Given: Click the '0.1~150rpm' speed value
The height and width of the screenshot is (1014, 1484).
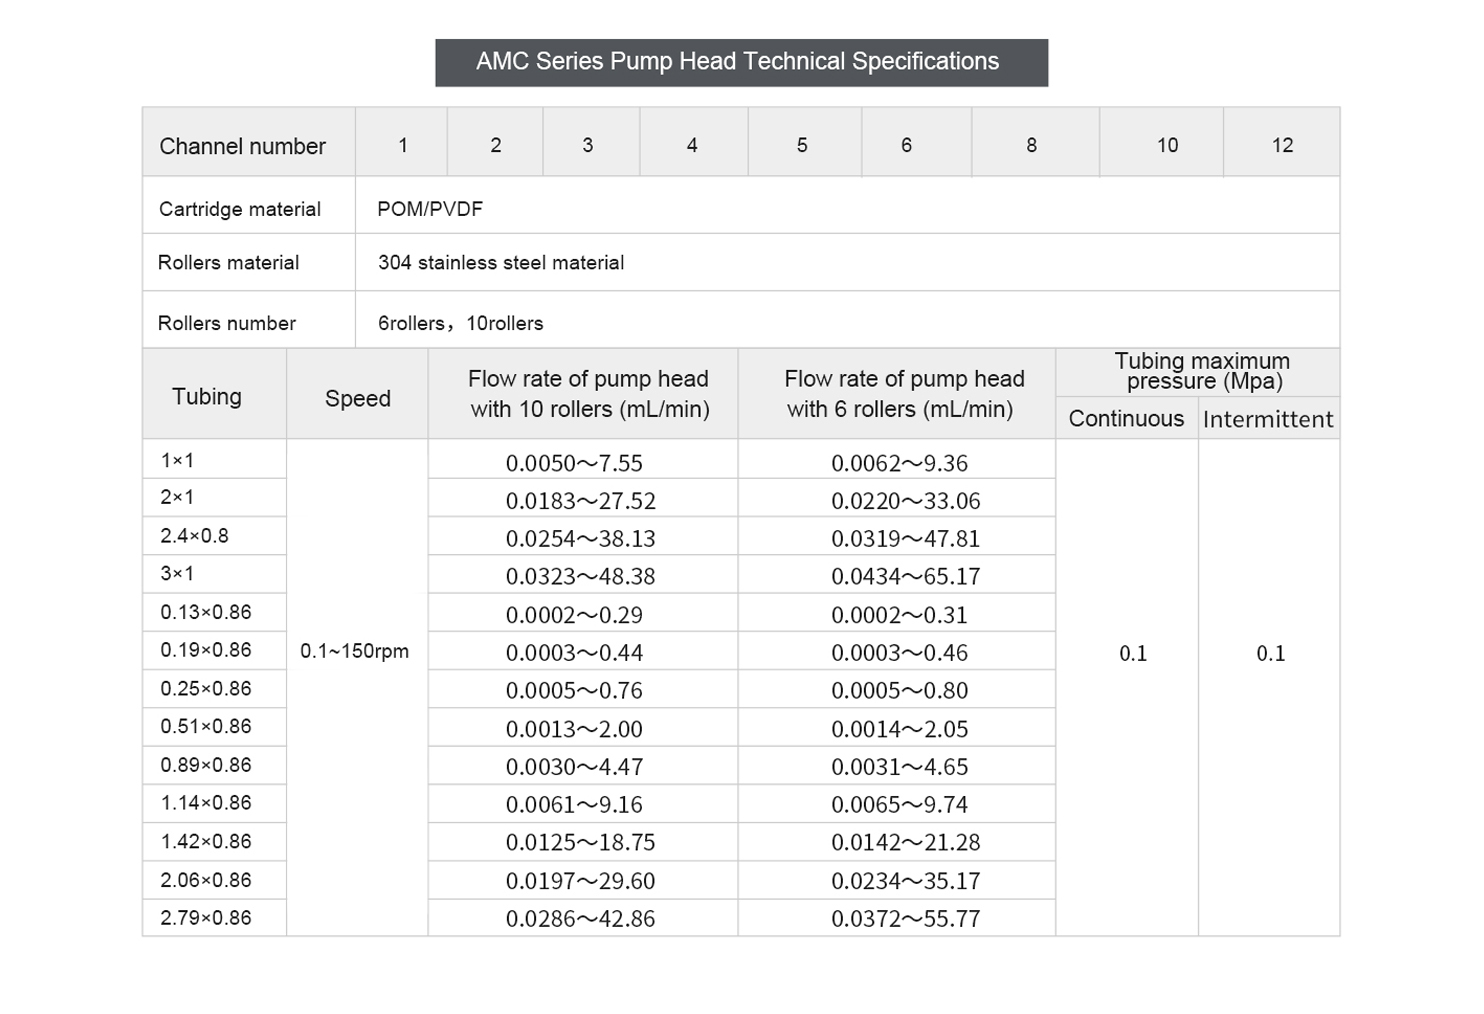Looking at the screenshot, I should click(355, 651).
